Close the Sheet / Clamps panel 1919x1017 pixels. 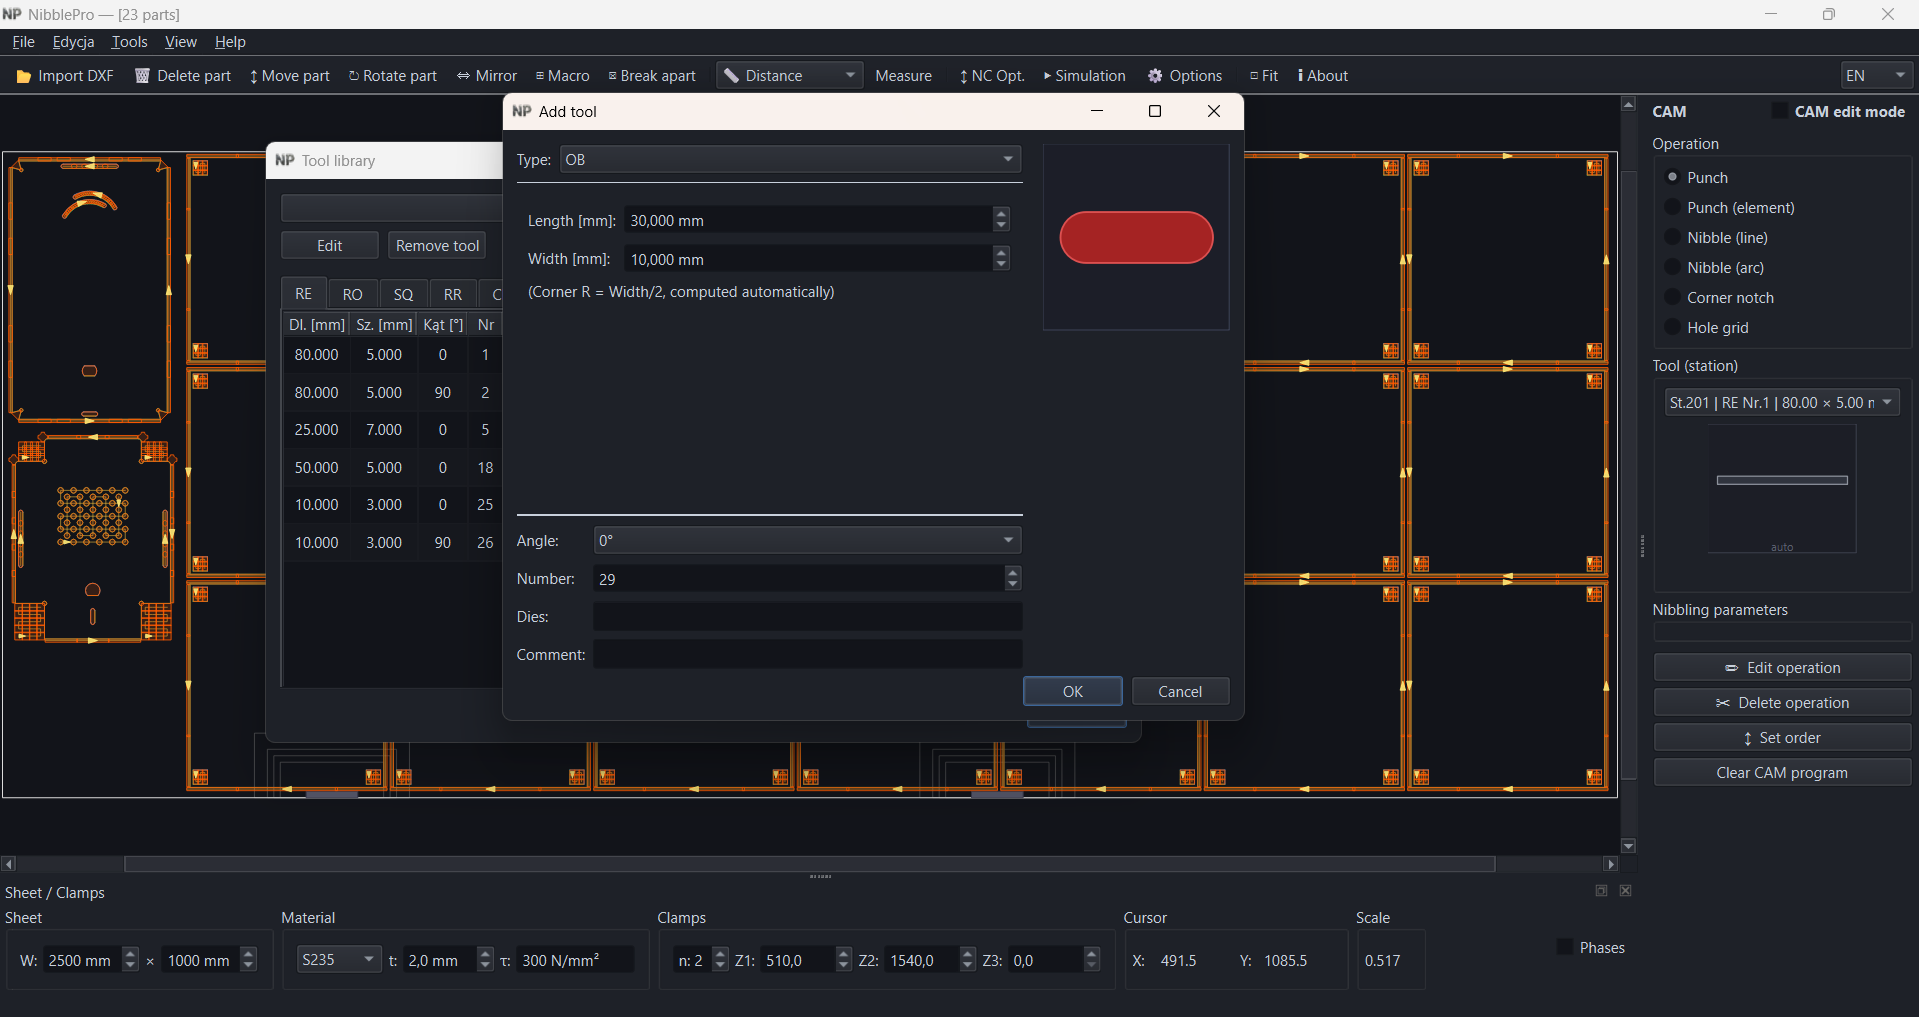tap(1626, 891)
